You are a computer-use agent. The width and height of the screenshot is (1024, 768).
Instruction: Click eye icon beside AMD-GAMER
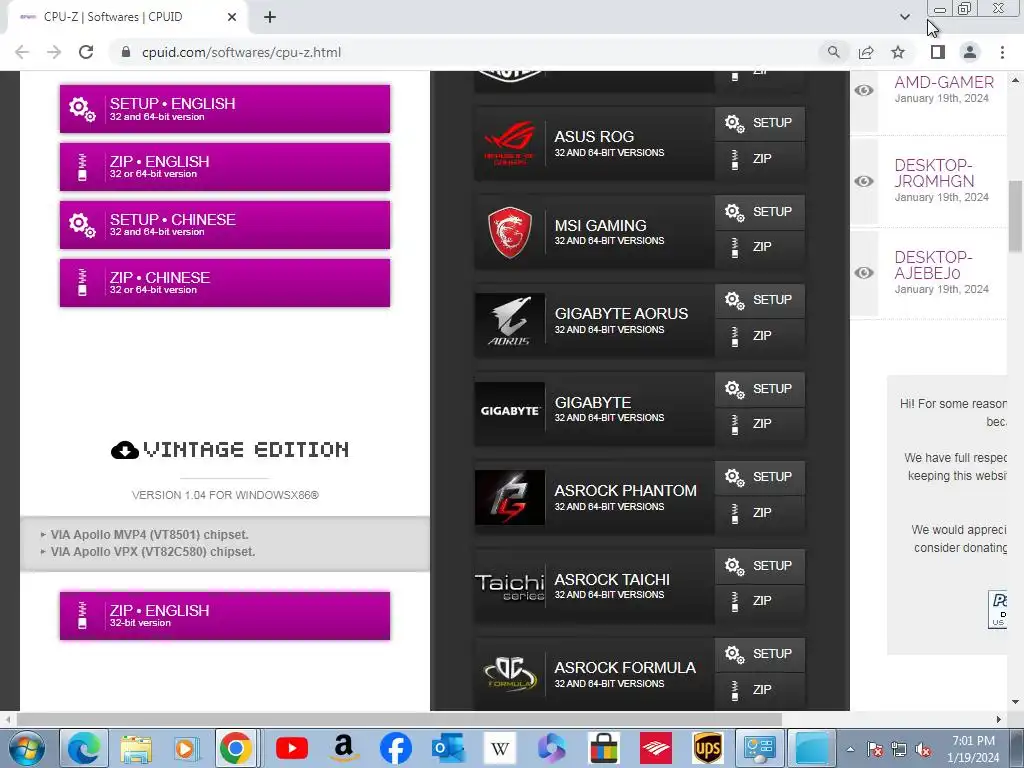tap(864, 91)
